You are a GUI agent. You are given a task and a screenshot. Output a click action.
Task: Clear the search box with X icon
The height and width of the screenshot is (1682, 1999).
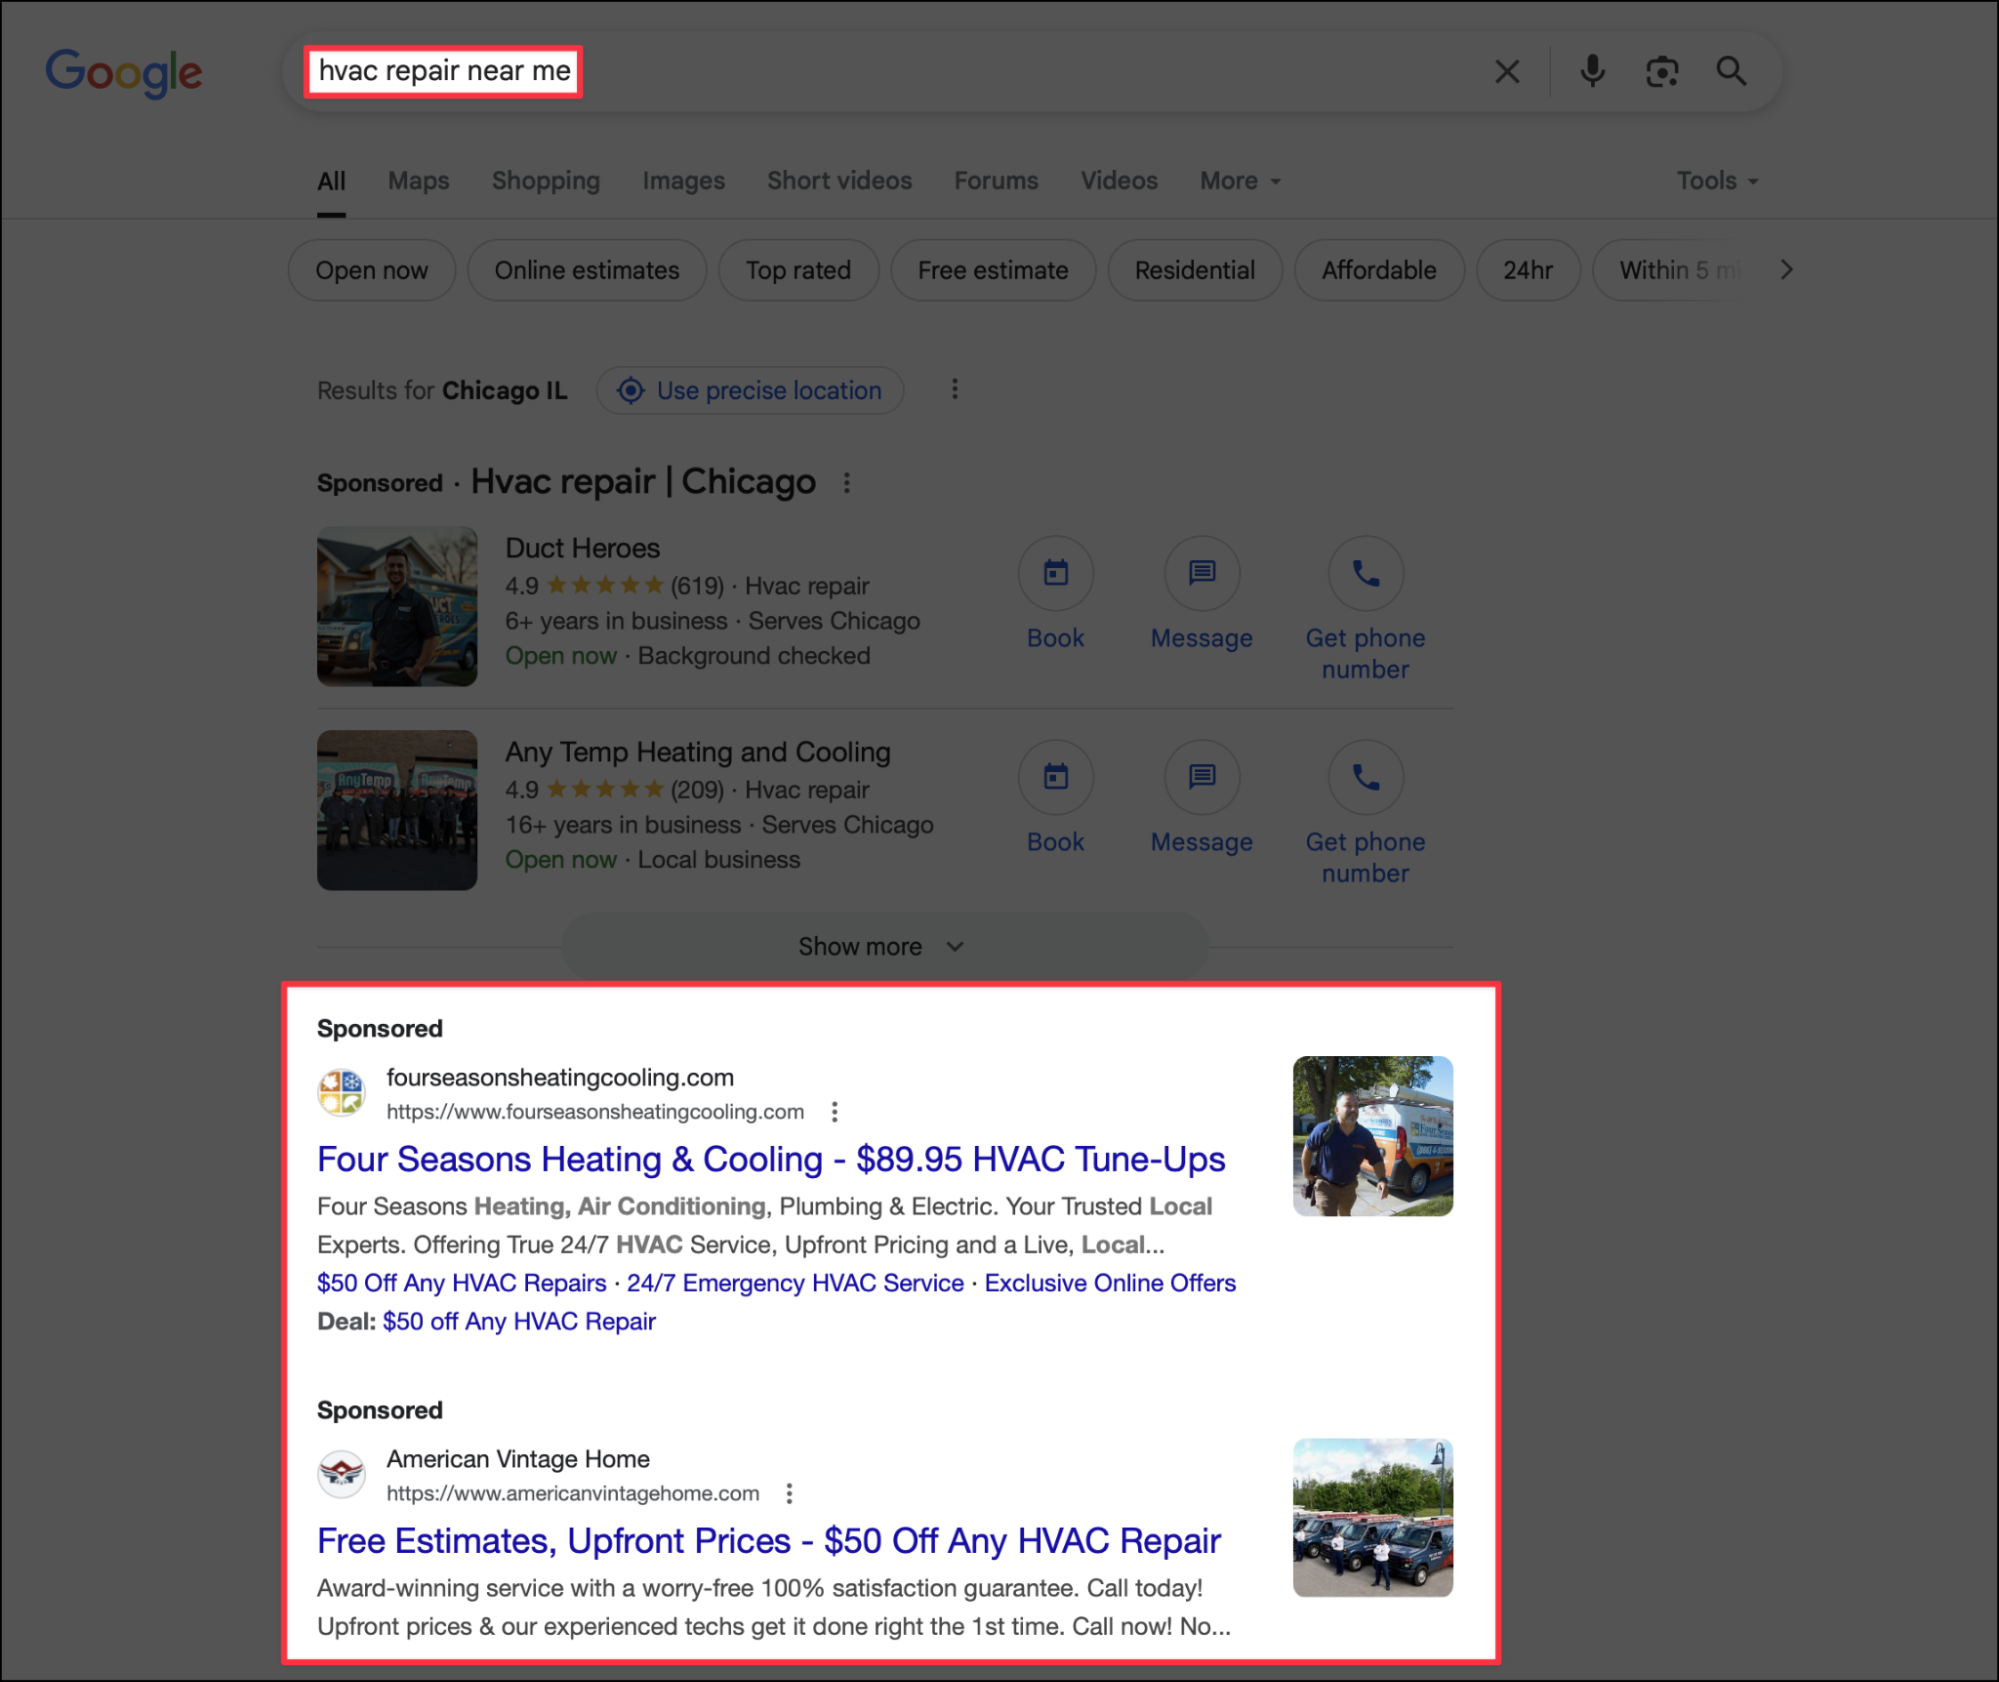pyautogui.click(x=1506, y=72)
